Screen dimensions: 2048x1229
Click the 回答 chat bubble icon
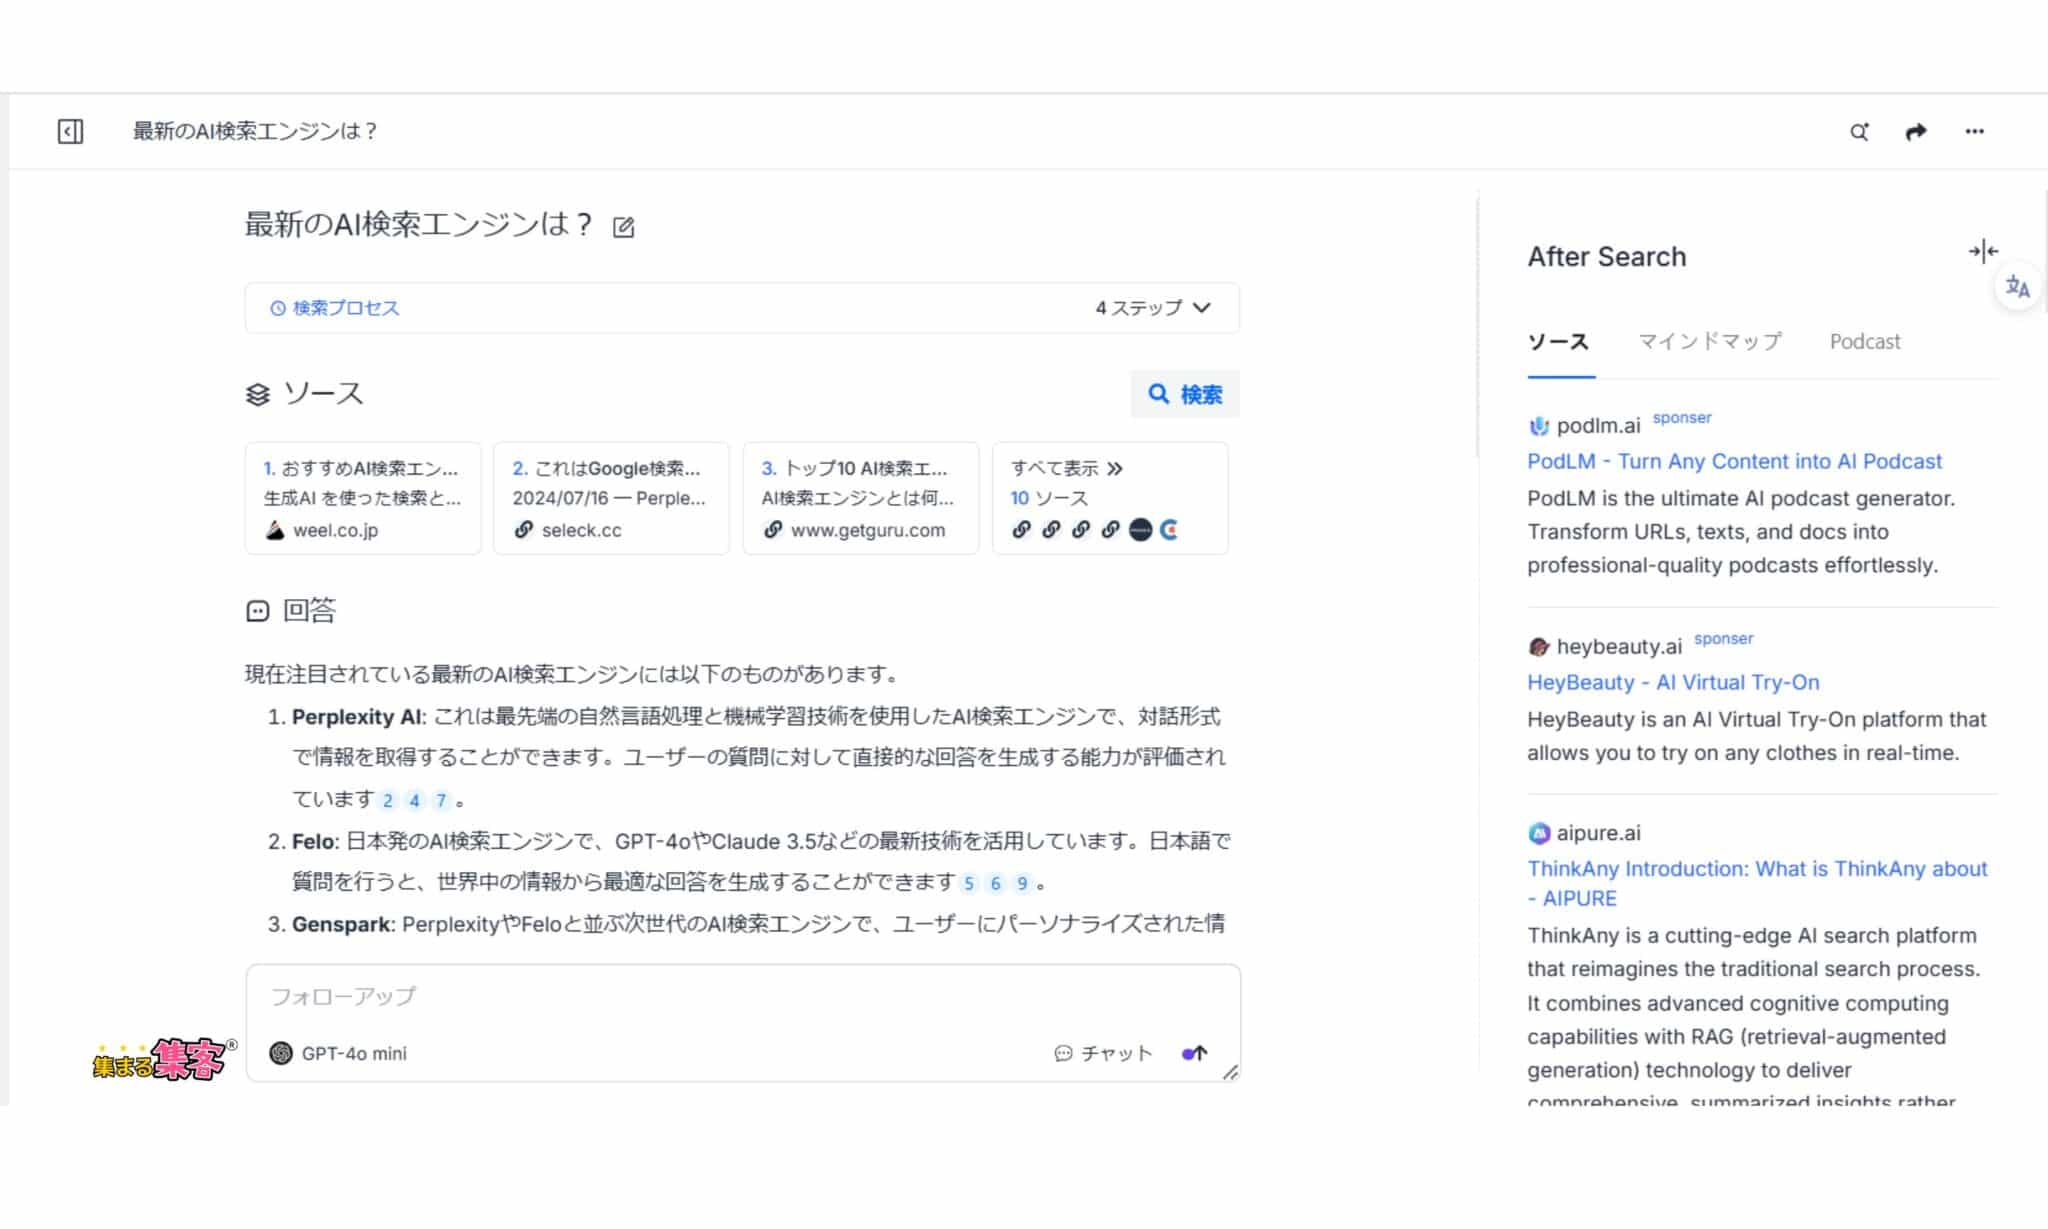(257, 611)
